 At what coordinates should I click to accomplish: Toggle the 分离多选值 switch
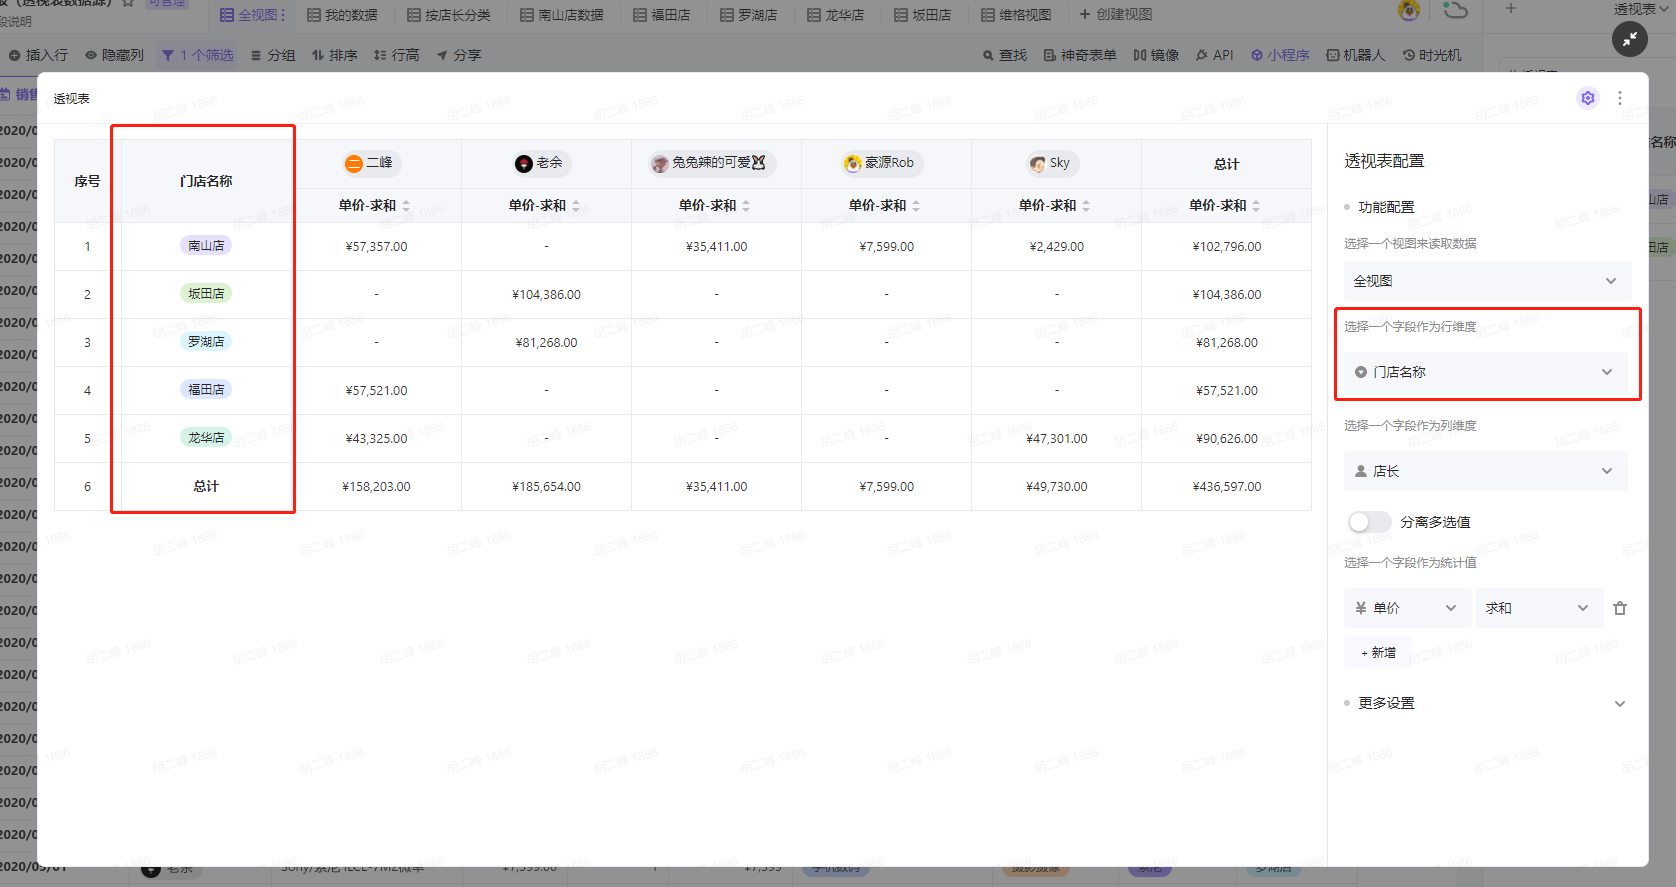(1369, 522)
